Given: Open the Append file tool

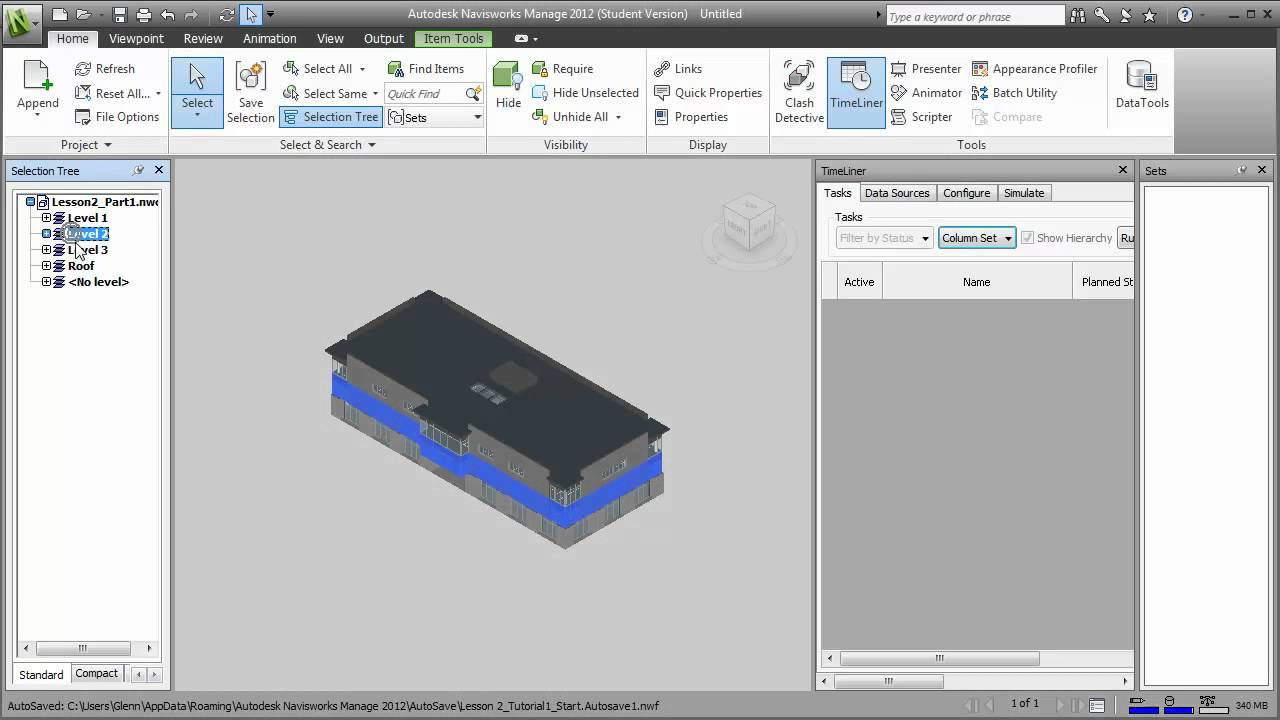Looking at the screenshot, I should pos(37,90).
